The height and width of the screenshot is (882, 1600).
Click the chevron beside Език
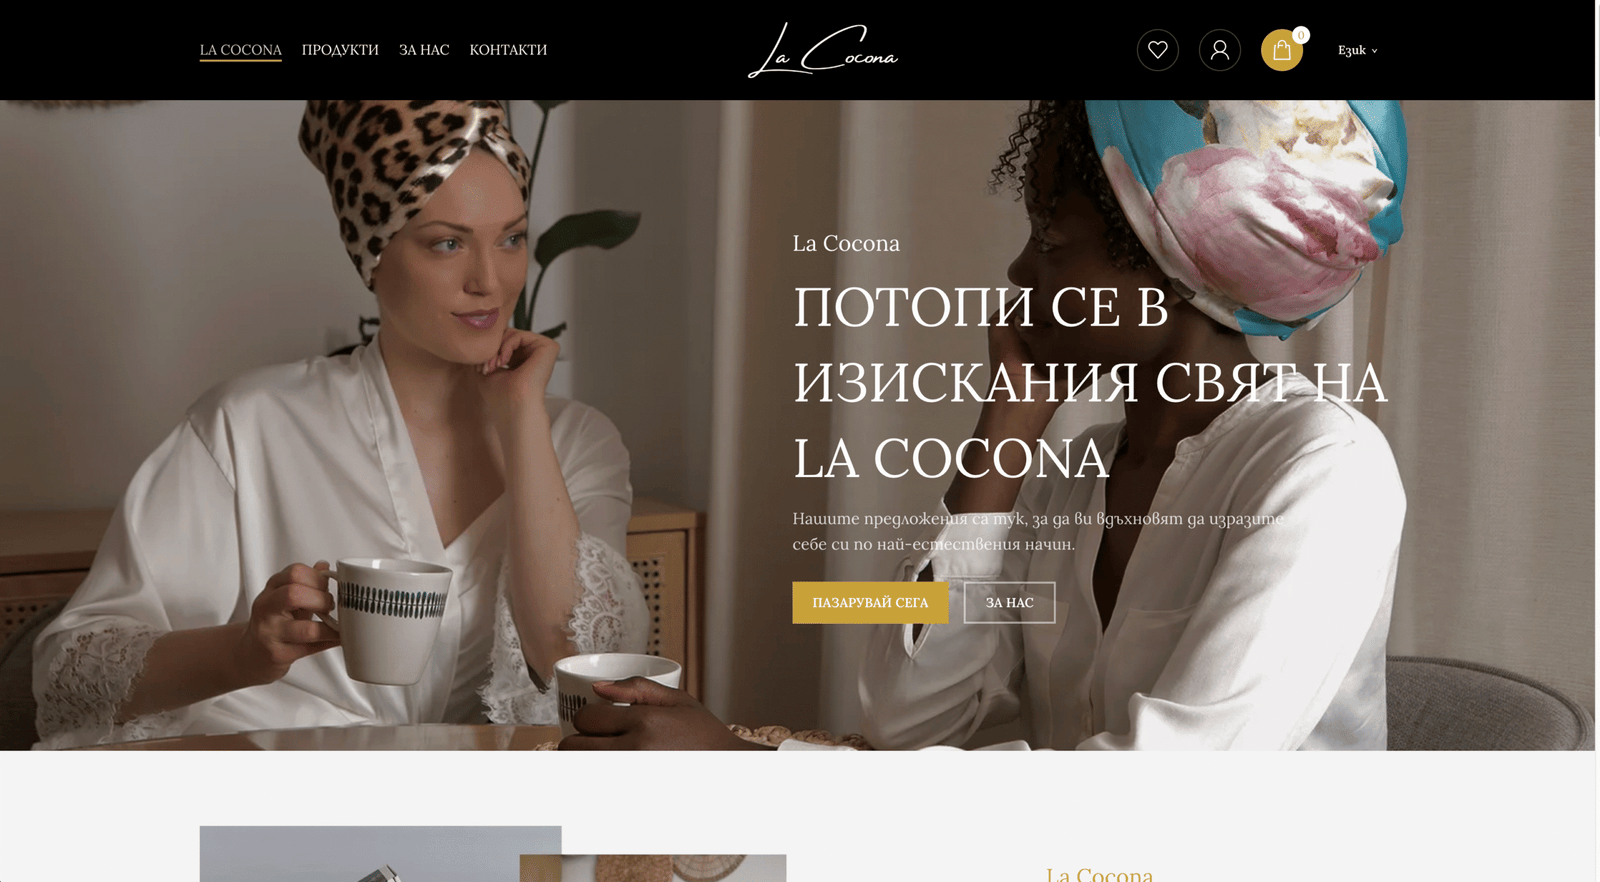(x=1374, y=51)
